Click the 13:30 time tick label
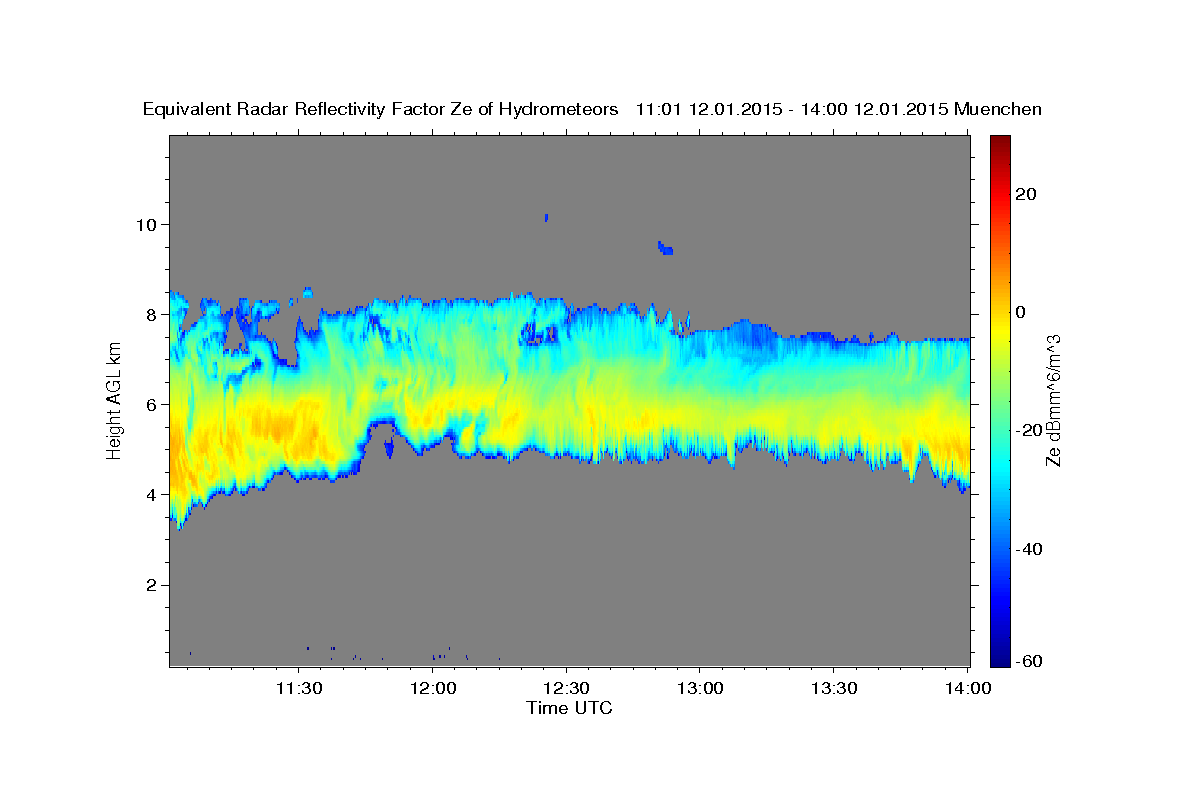Screen dimensions: 1200x800 [x=833, y=688]
